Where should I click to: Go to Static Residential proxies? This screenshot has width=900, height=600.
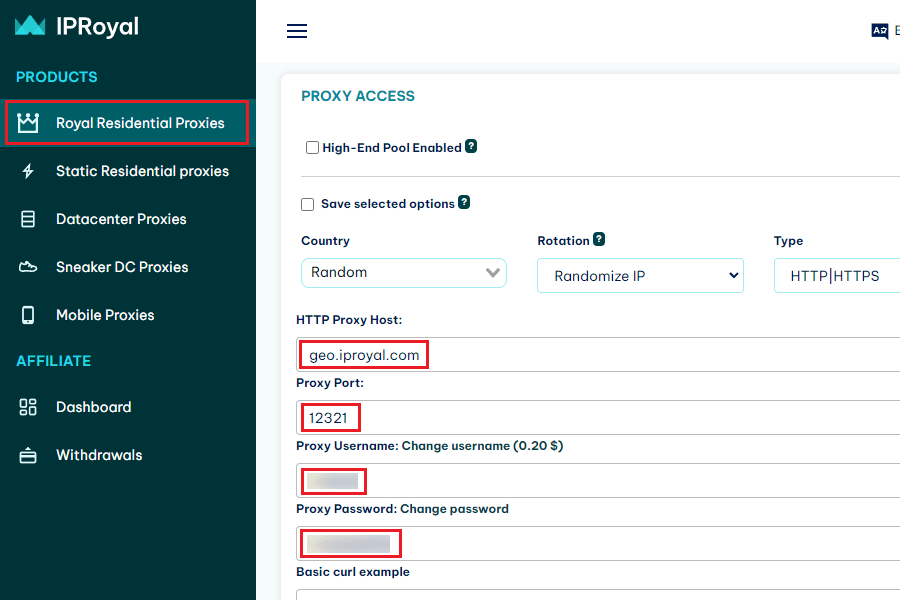[x=127, y=171]
